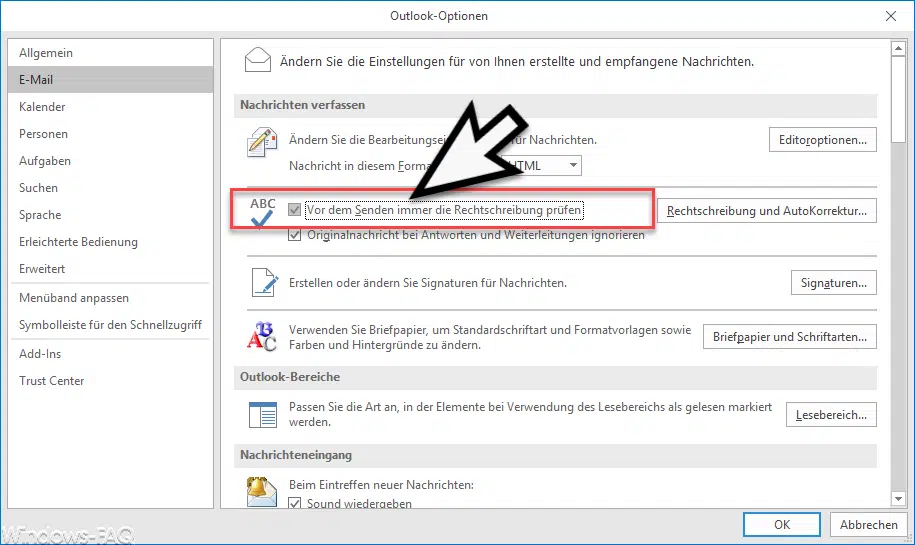Click the scrollbar down arrow

coord(898,499)
